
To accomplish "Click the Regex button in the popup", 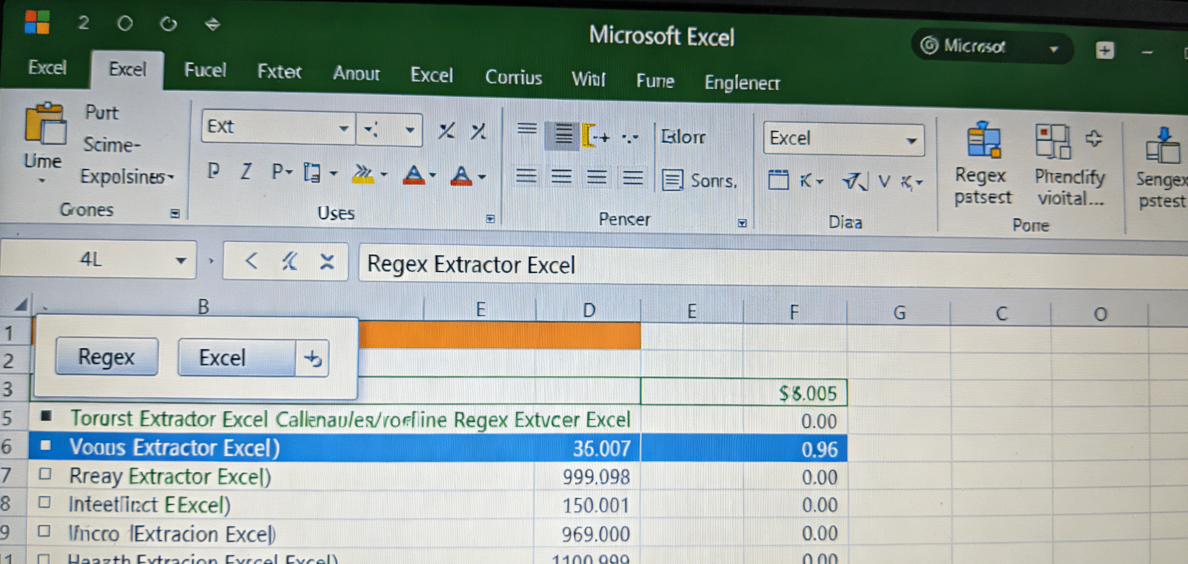I will coord(107,357).
